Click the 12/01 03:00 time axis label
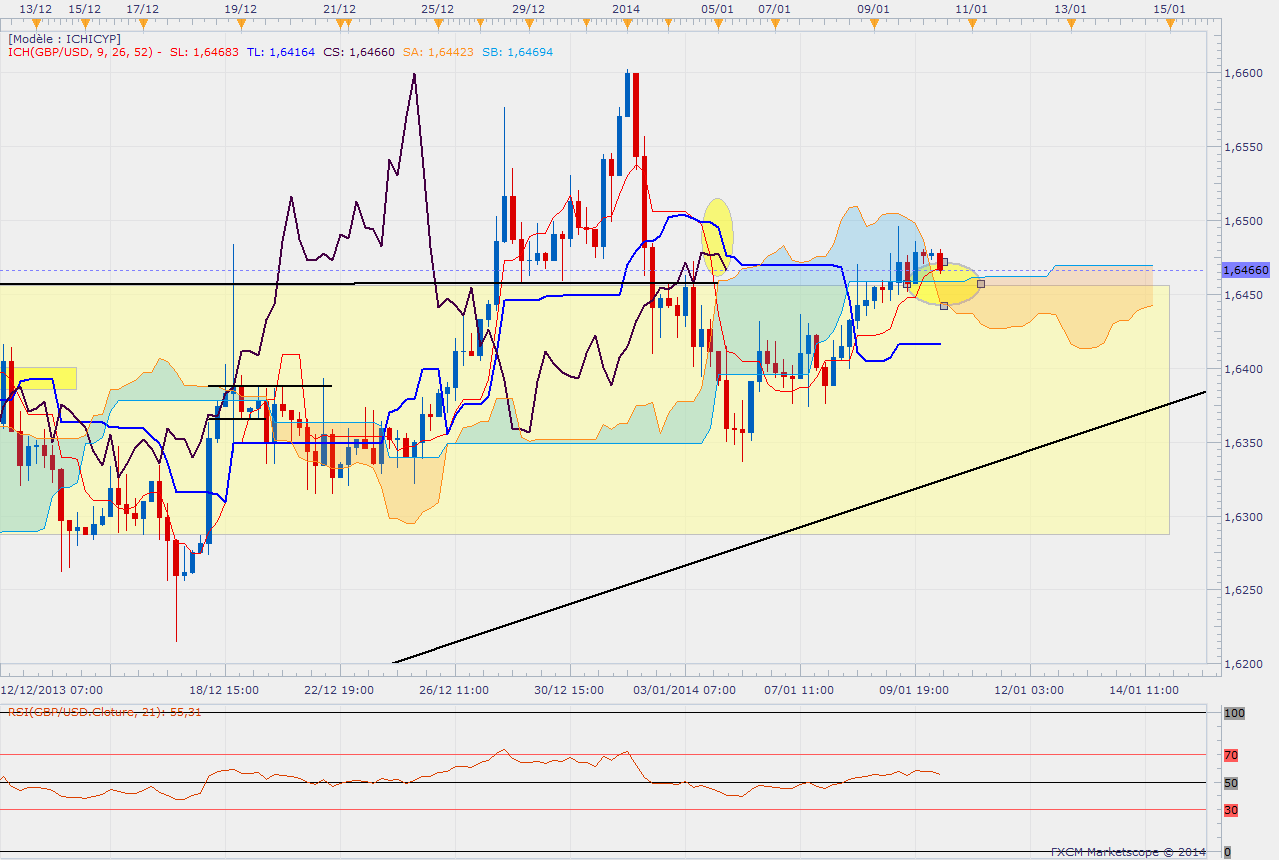 (x=1029, y=690)
